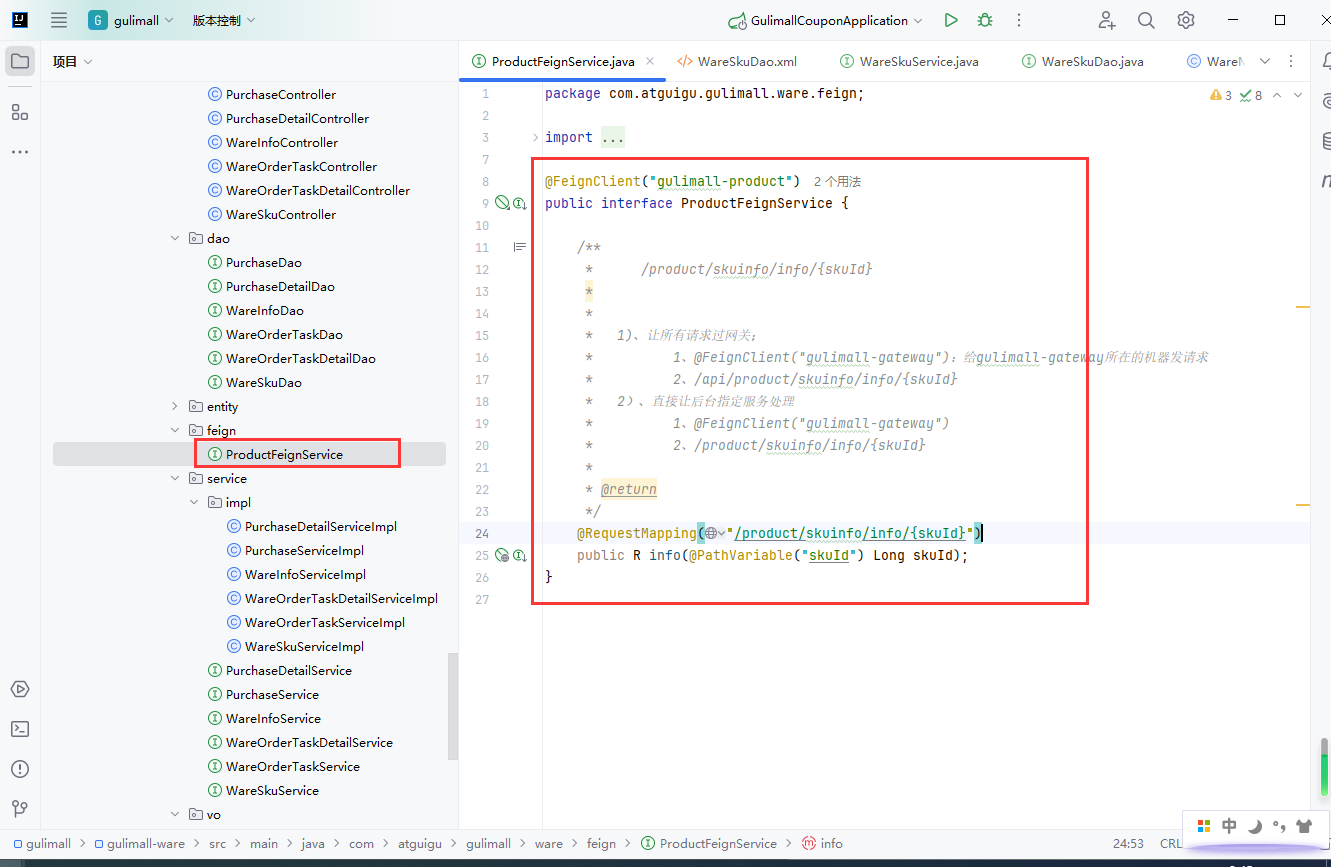Click the Chinese input mode indicator 中
The image size is (1331, 867).
tap(1229, 826)
